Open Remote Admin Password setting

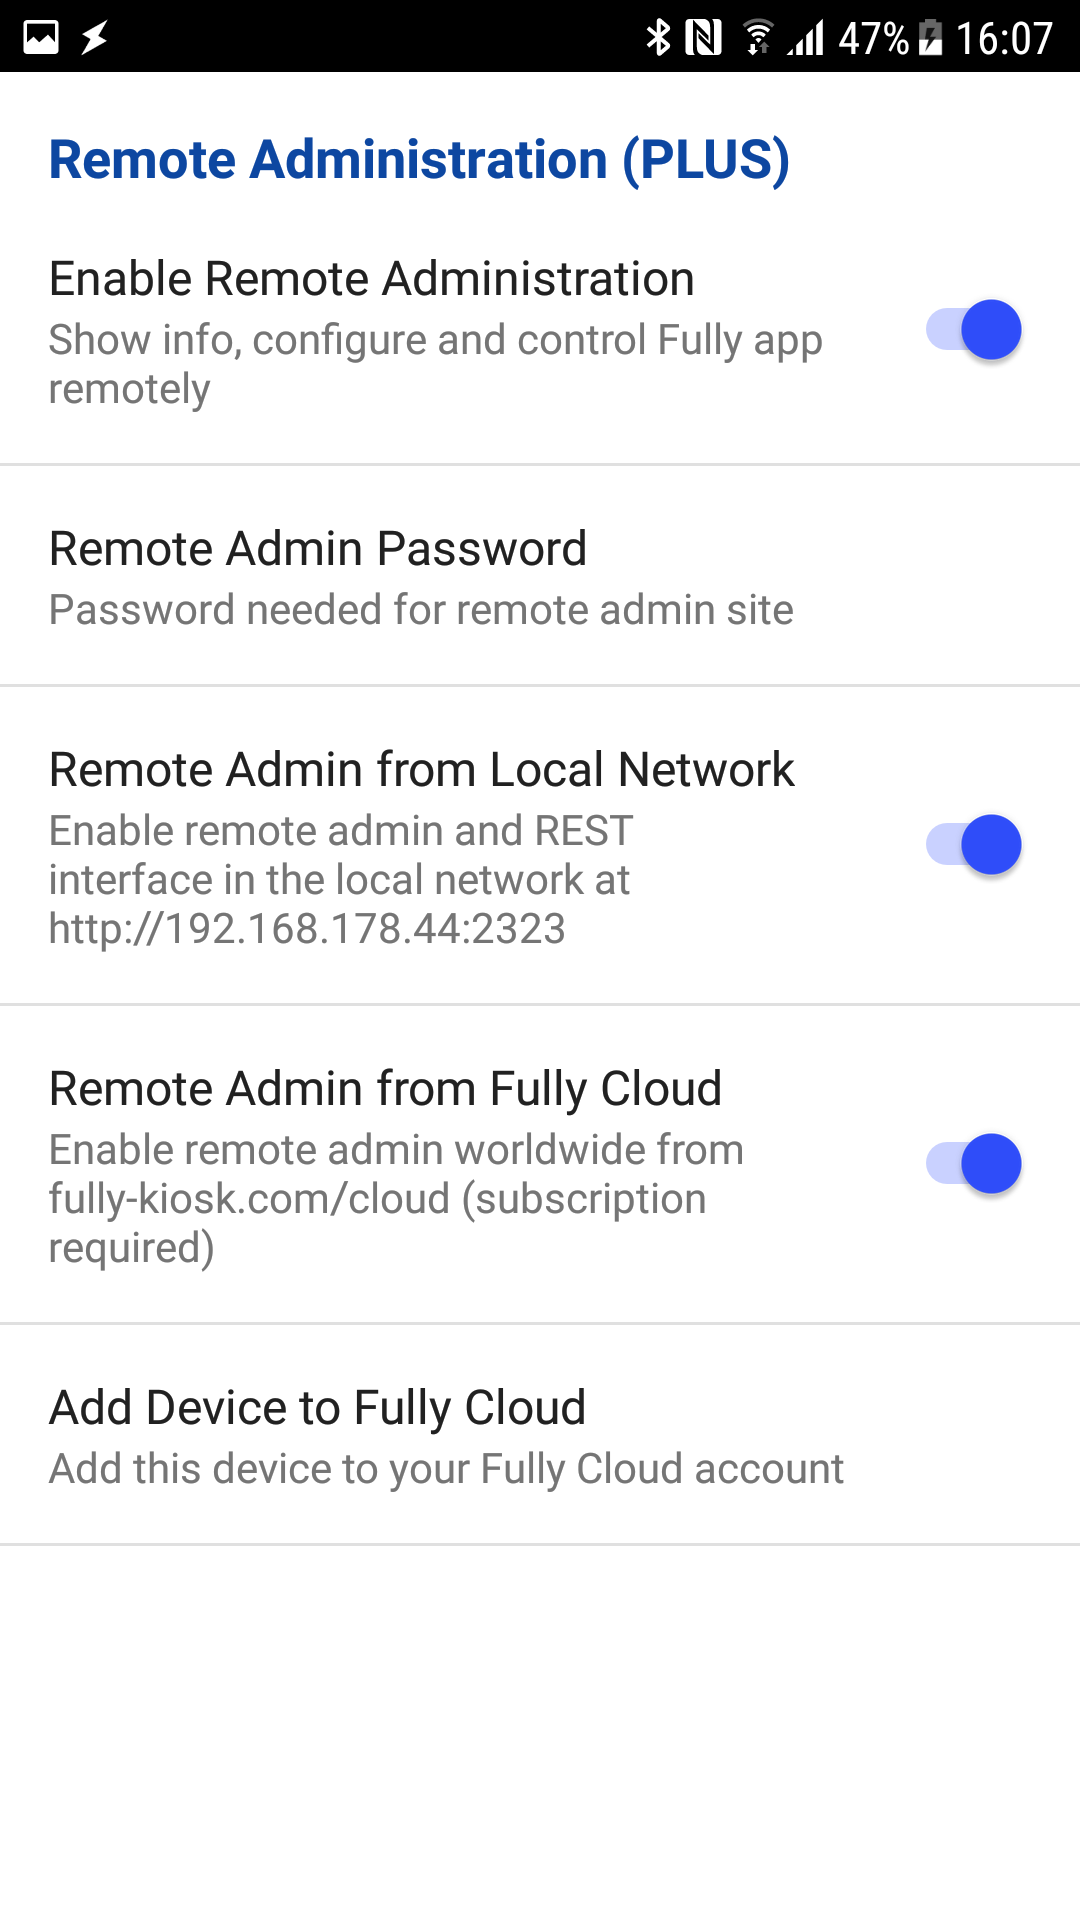click(540, 576)
